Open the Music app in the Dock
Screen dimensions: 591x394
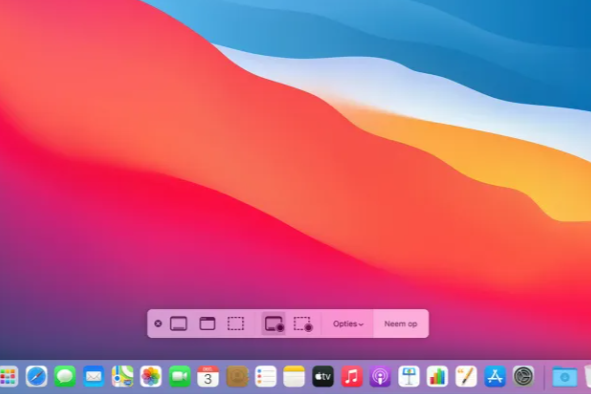[352, 376]
